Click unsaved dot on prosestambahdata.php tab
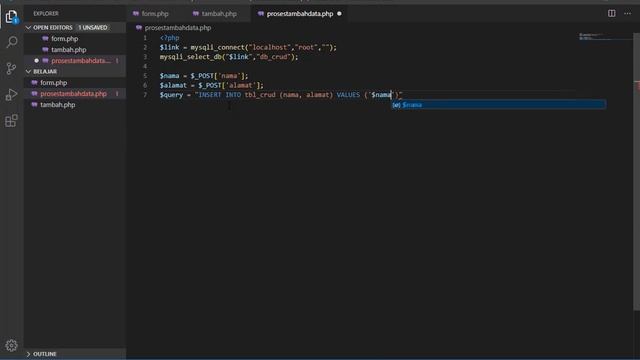Image resolution: width=640 pixels, height=360 pixels. click(339, 13)
